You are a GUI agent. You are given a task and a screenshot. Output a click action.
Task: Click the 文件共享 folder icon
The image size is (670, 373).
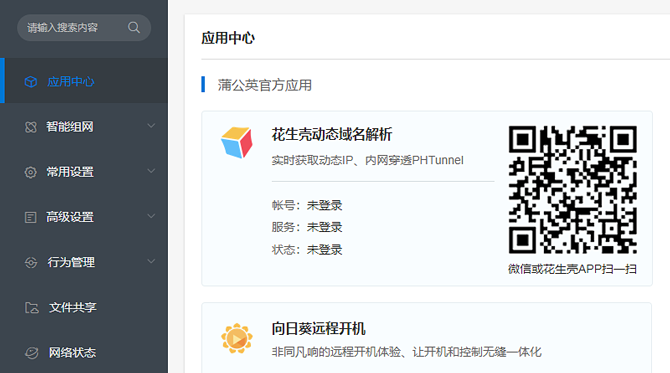(x=32, y=308)
